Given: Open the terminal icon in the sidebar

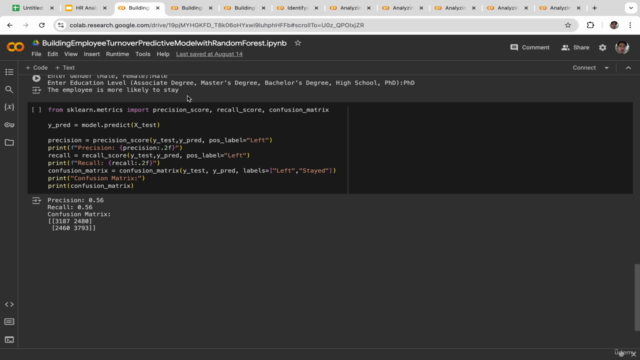Looking at the screenshot, I should pos(9,340).
